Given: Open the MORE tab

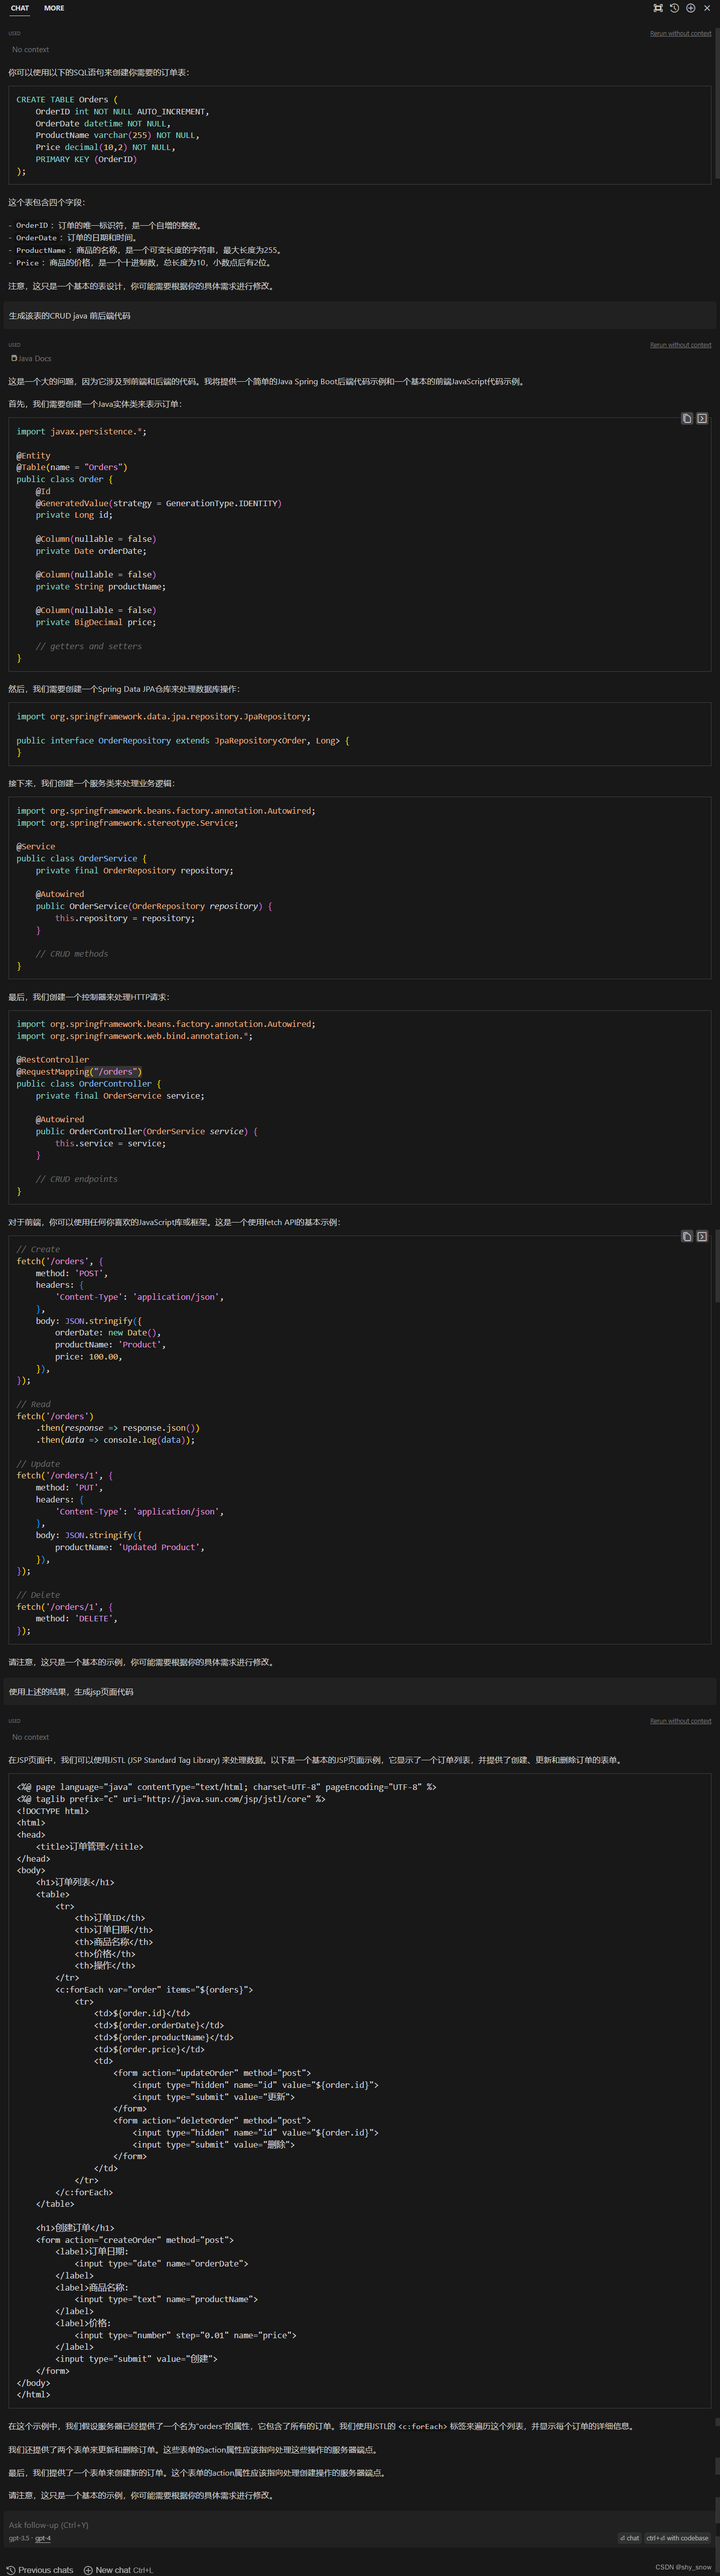Looking at the screenshot, I should [x=54, y=8].
